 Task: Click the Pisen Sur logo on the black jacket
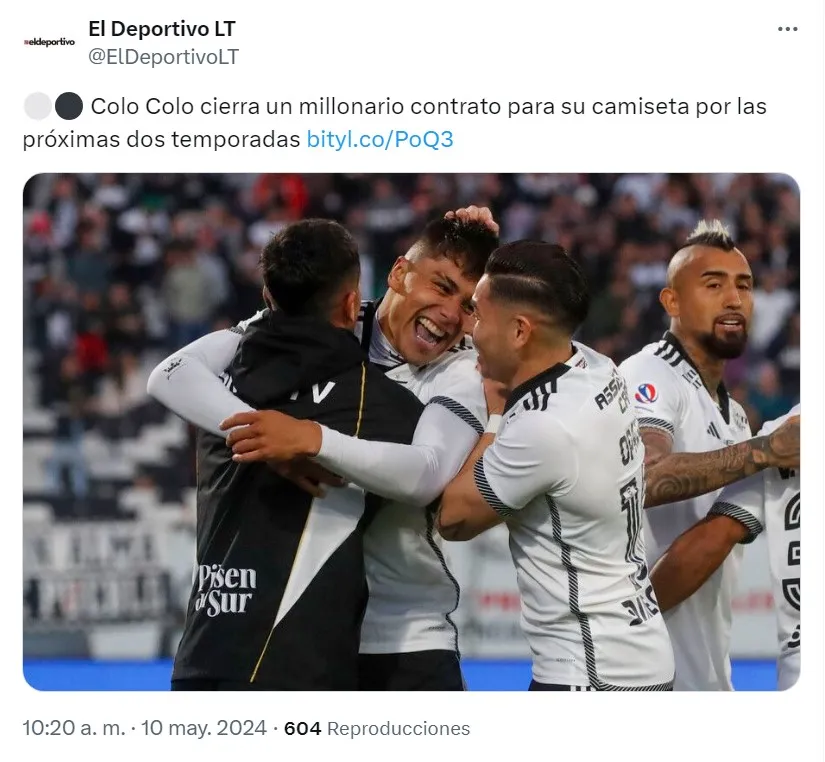click(x=225, y=590)
